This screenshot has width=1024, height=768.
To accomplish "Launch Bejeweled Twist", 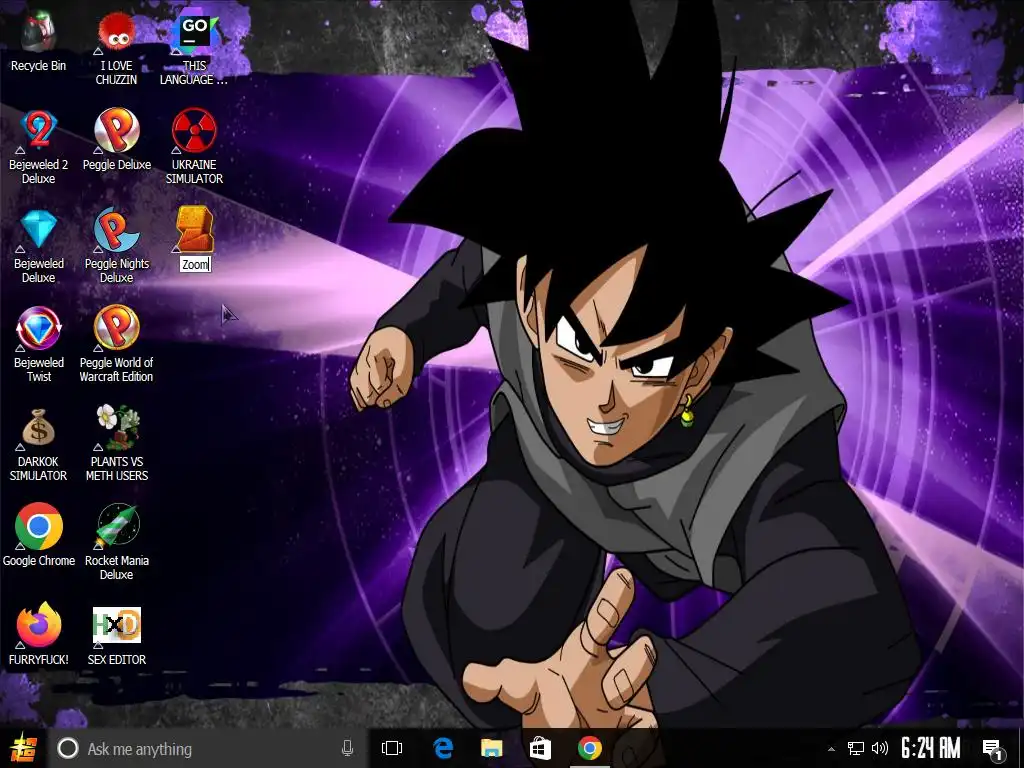I will pyautogui.click(x=38, y=329).
